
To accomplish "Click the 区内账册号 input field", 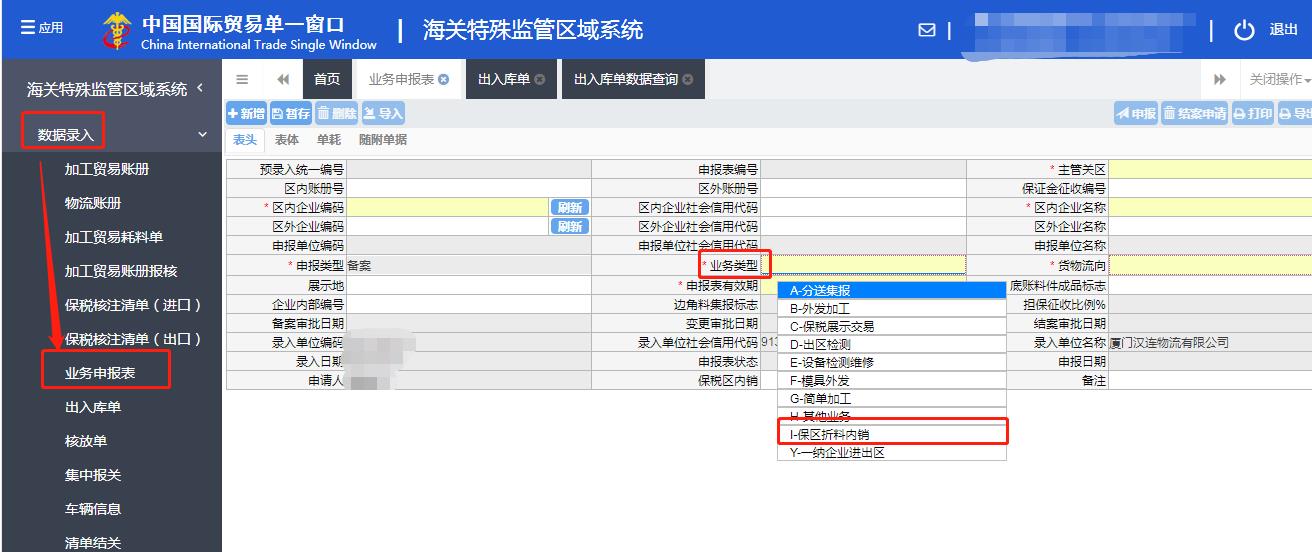I will (x=468, y=188).
